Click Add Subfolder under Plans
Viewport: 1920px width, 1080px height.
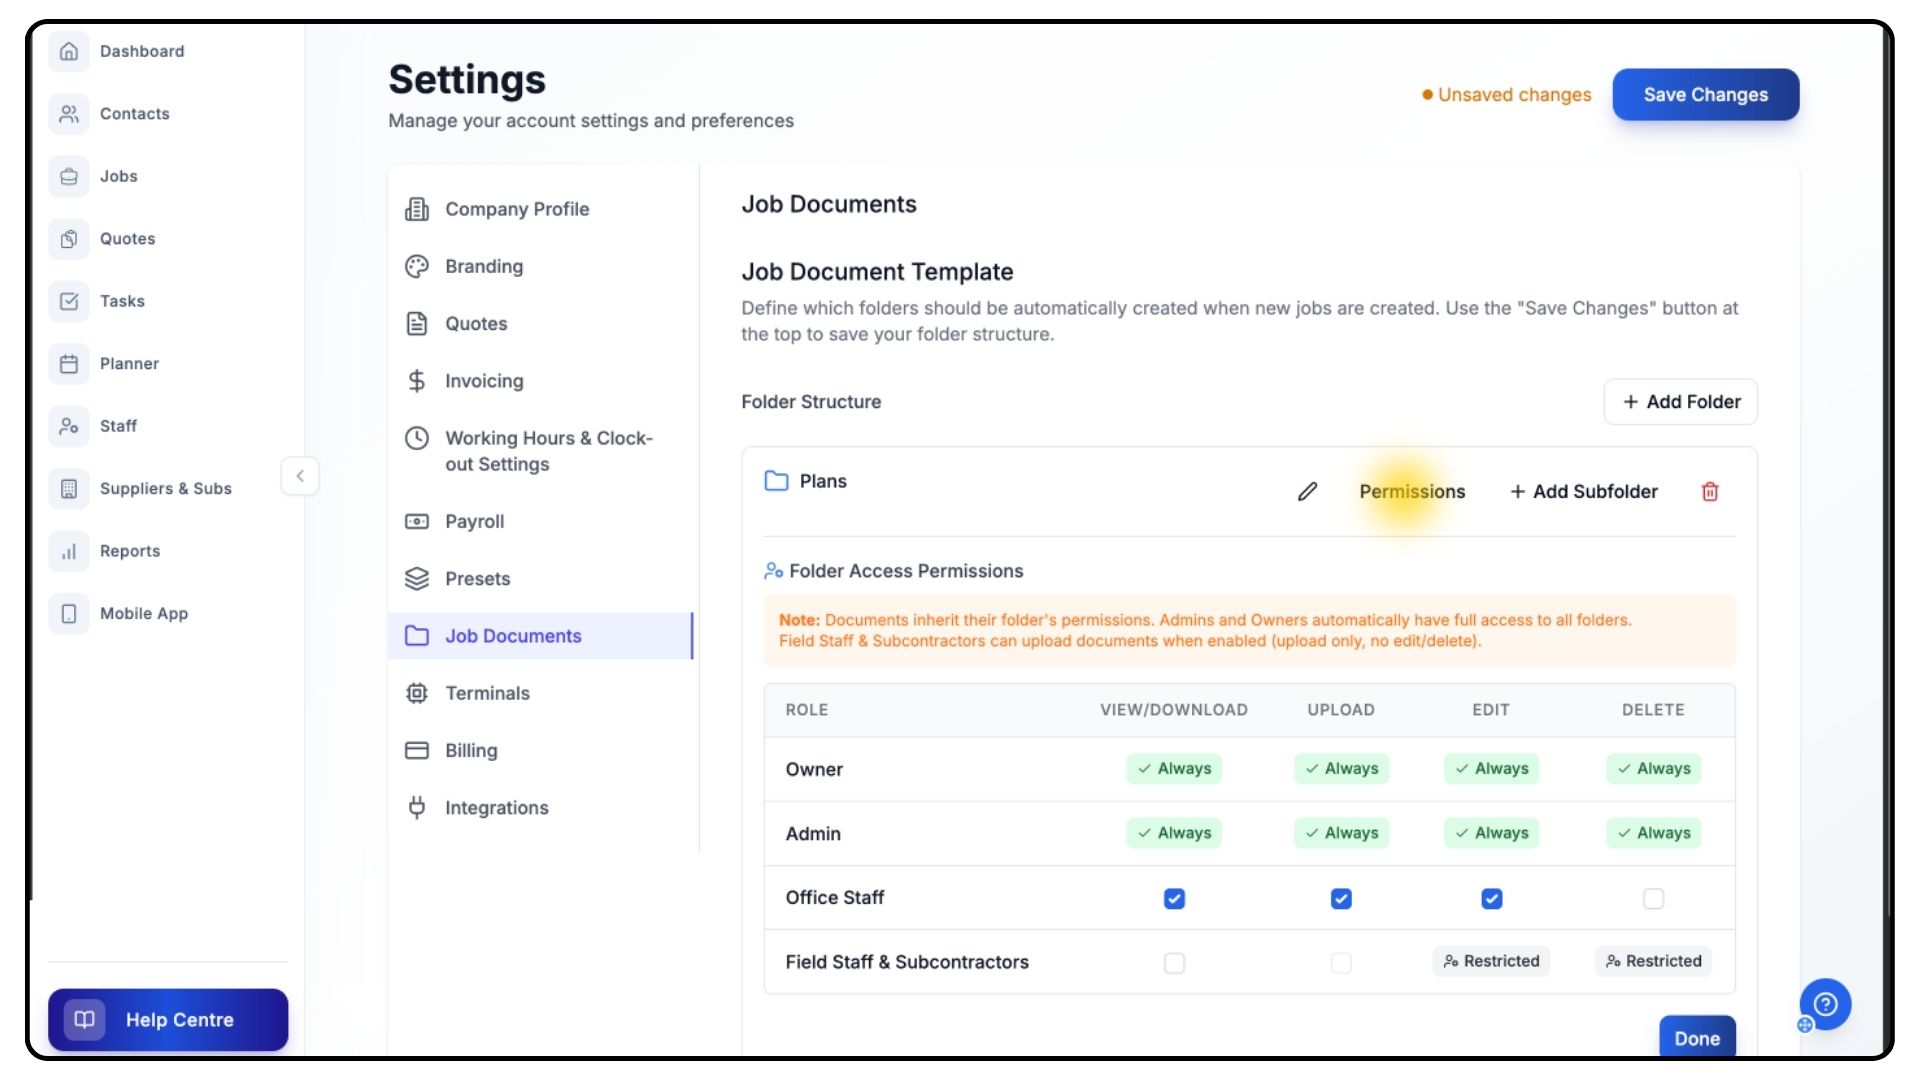1584,491
